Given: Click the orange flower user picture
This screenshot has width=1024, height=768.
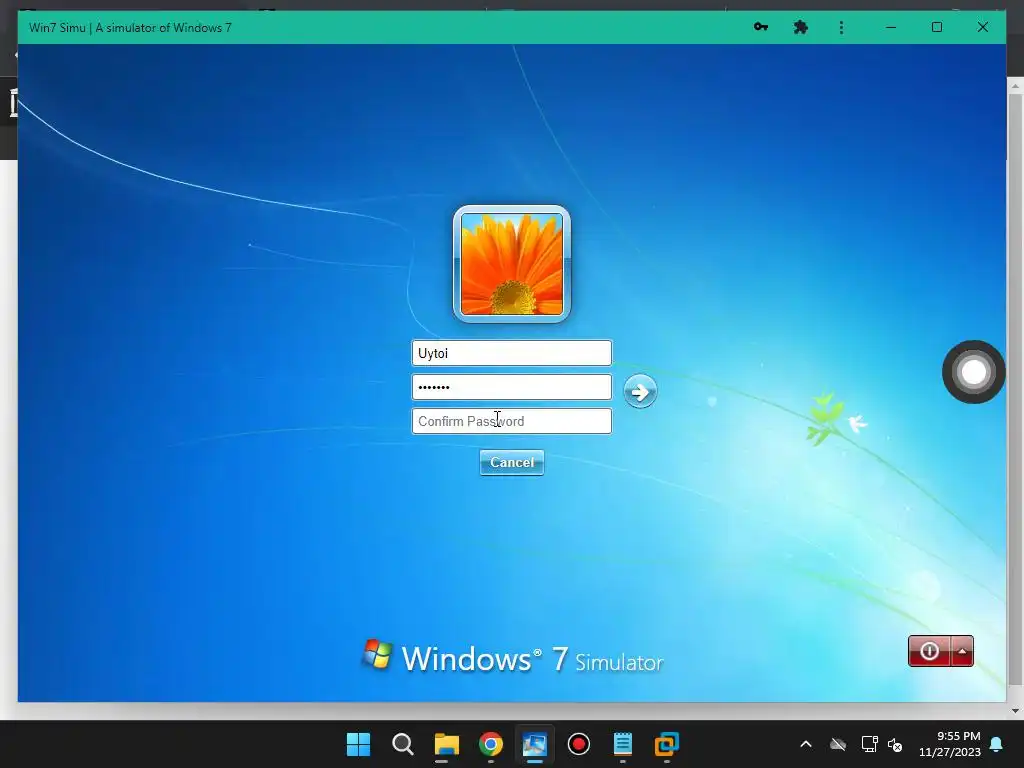Looking at the screenshot, I should coord(511,264).
